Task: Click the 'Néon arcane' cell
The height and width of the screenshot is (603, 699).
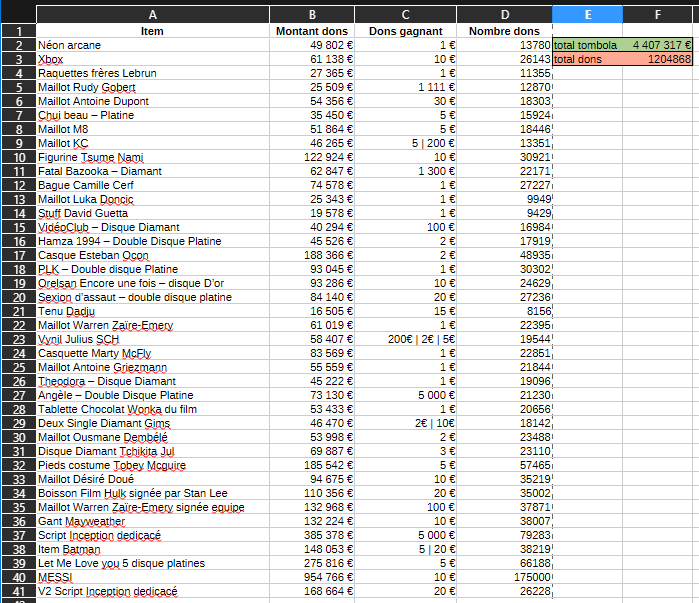Action: click(152, 45)
